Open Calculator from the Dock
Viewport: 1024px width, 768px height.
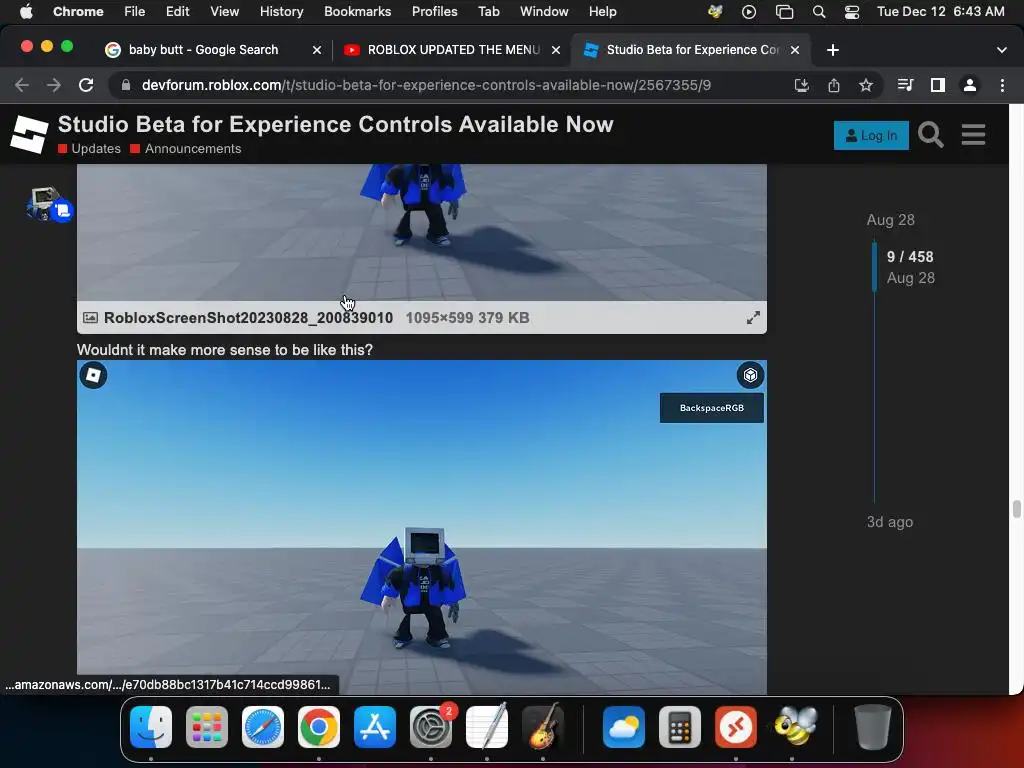click(680, 727)
